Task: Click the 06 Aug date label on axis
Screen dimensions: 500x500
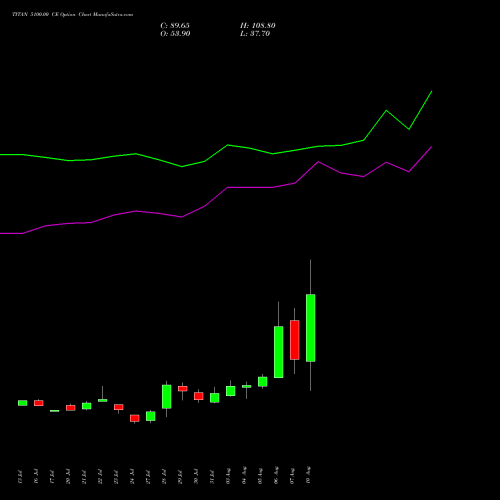Action: [x=276, y=475]
